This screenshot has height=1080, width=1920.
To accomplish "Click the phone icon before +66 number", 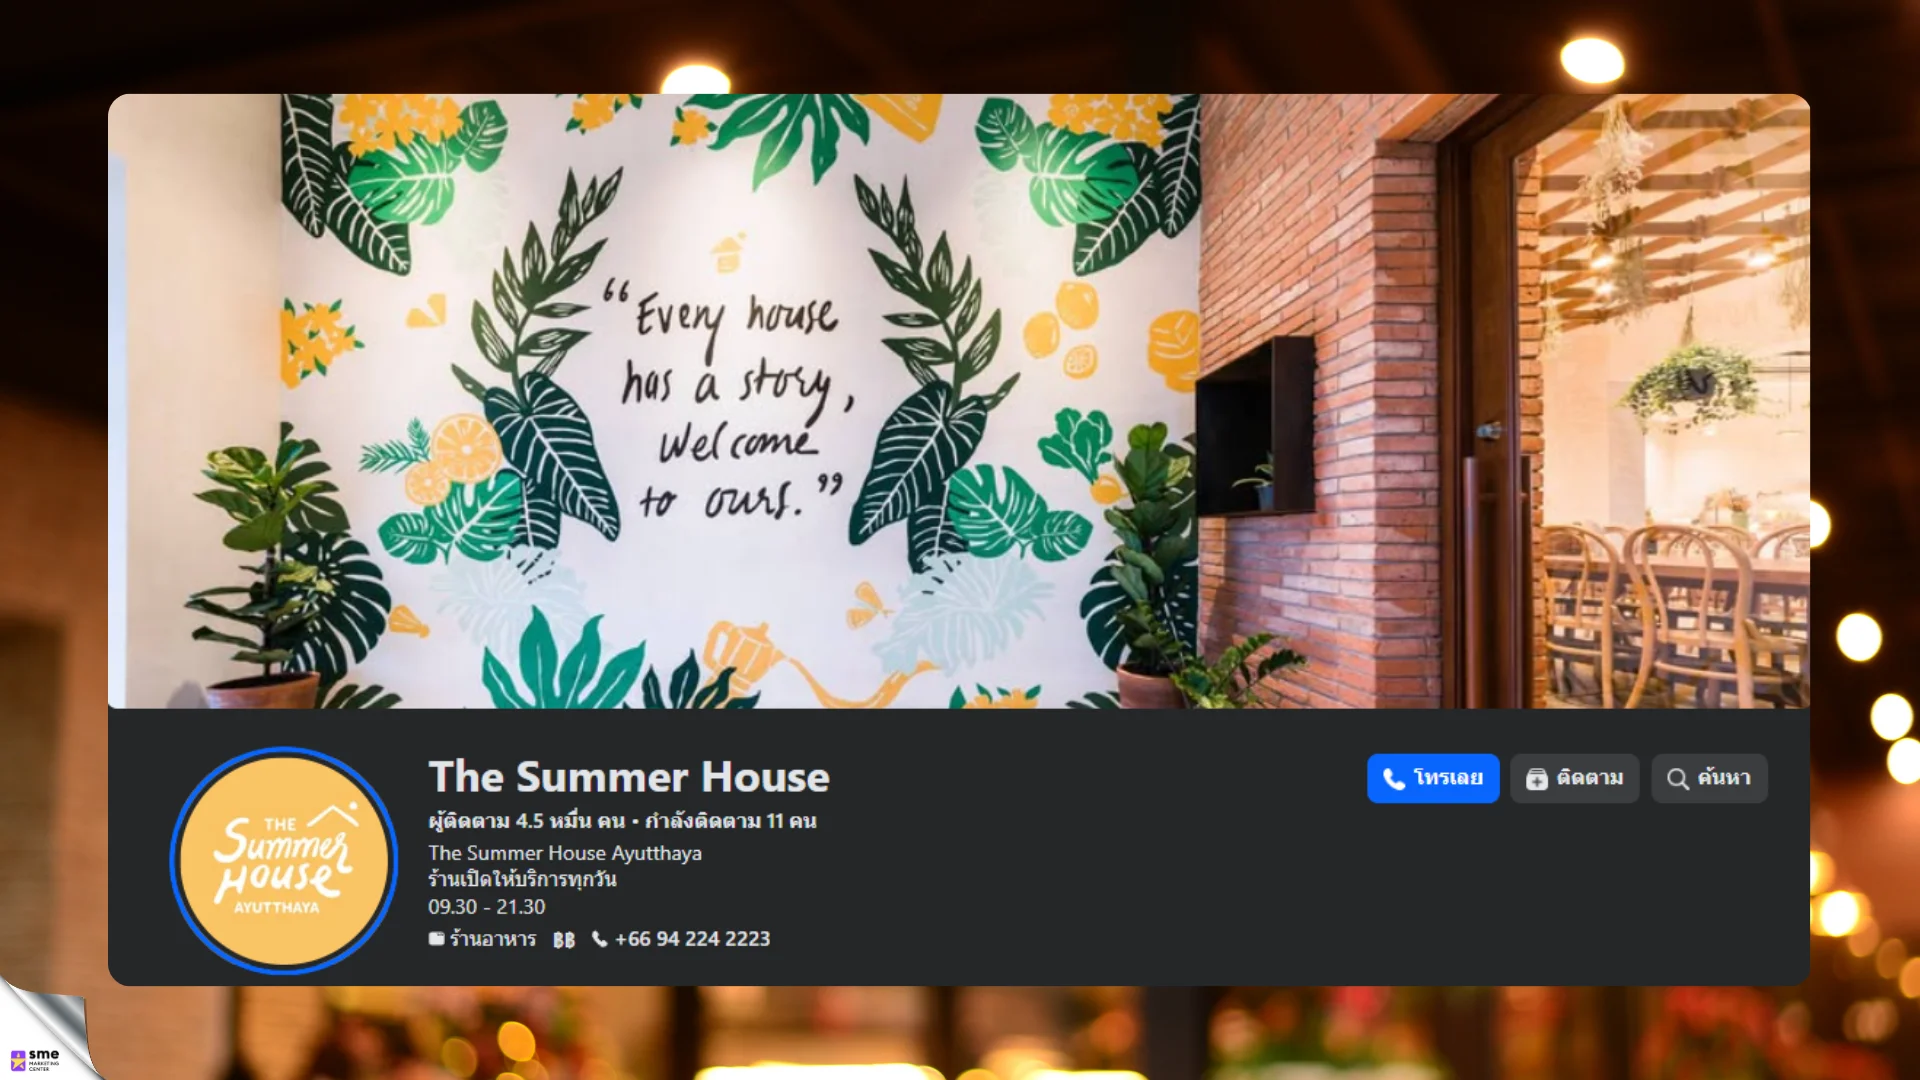I will click(x=599, y=939).
